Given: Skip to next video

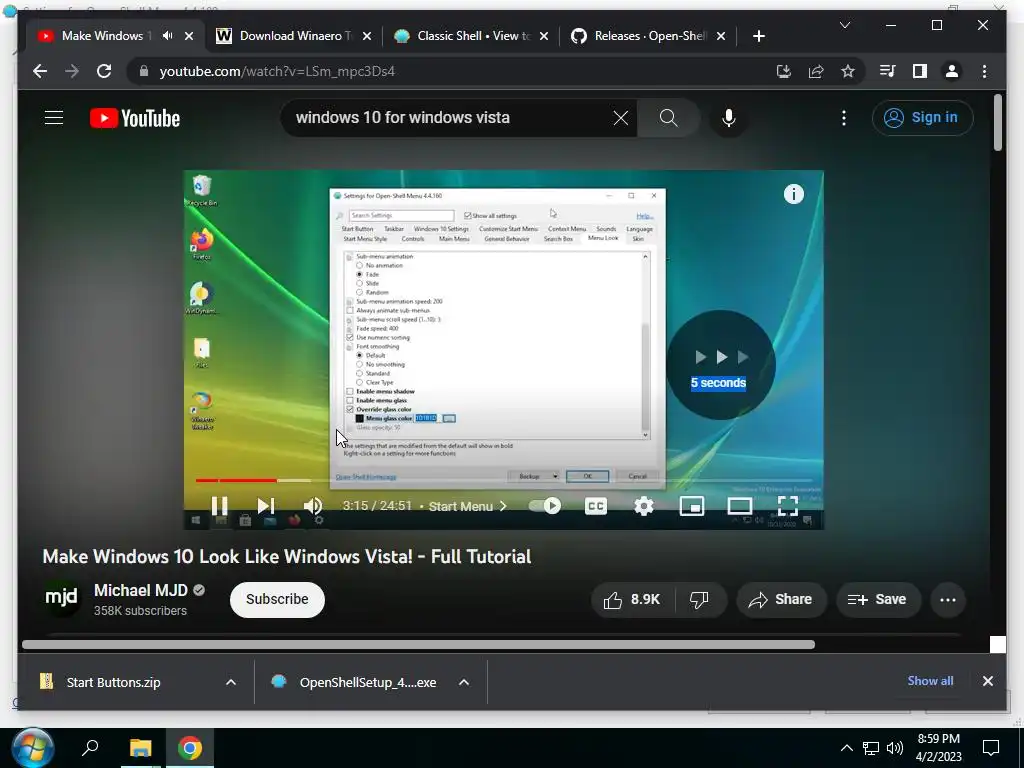Looking at the screenshot, I should pos(266,505).
